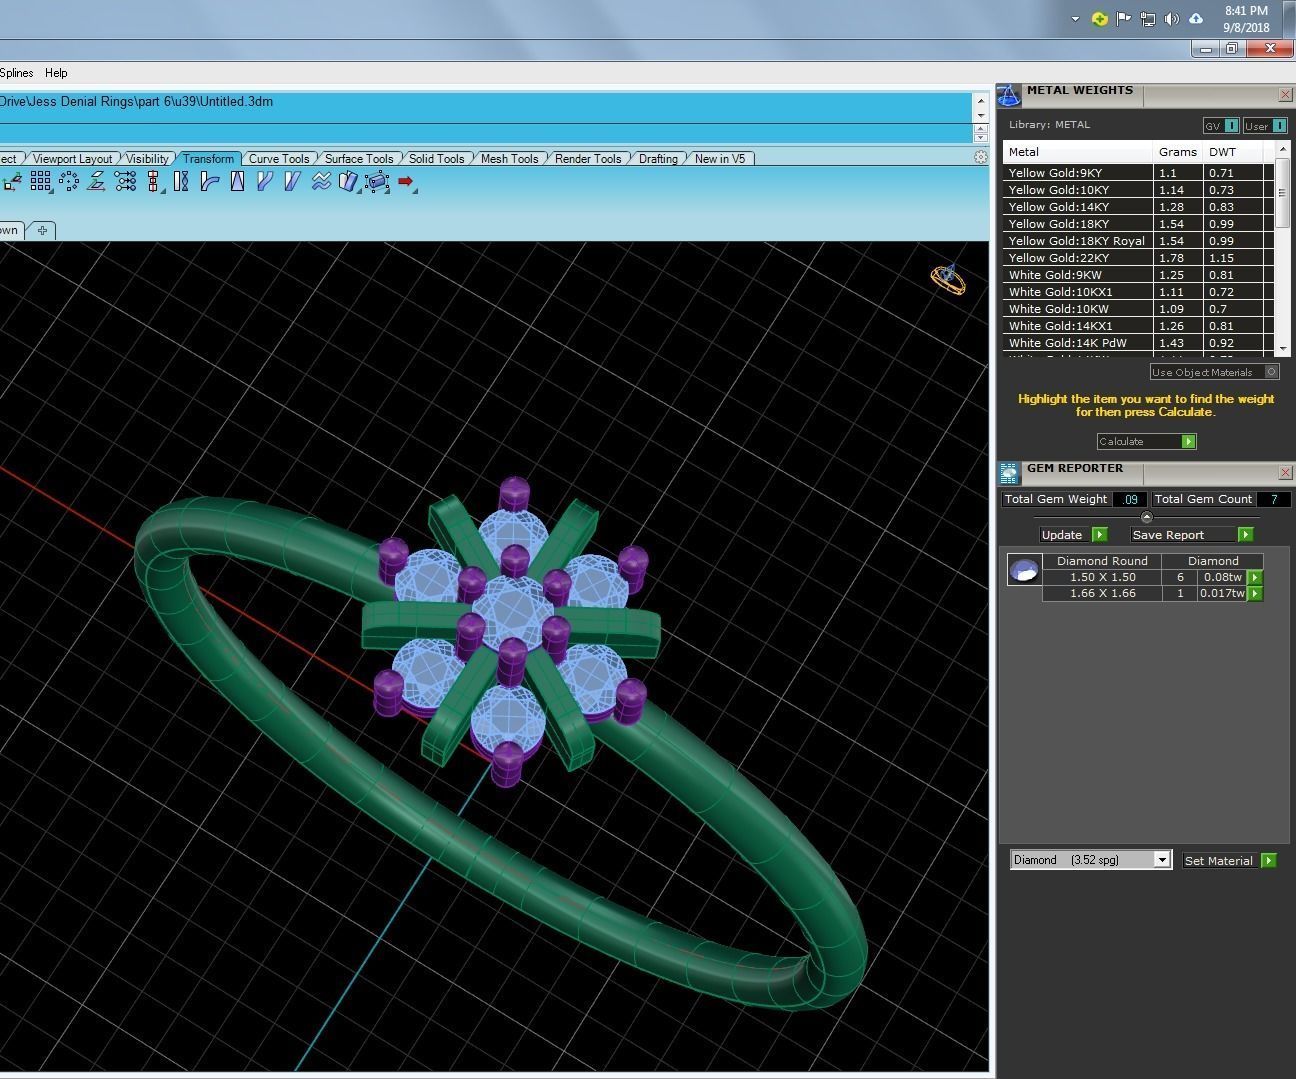The width and height of the screenshot is (1296, 1079).
Task: Click the green arrow for 1.50 X 1.50 row
Action: [x=1255, y=577]
